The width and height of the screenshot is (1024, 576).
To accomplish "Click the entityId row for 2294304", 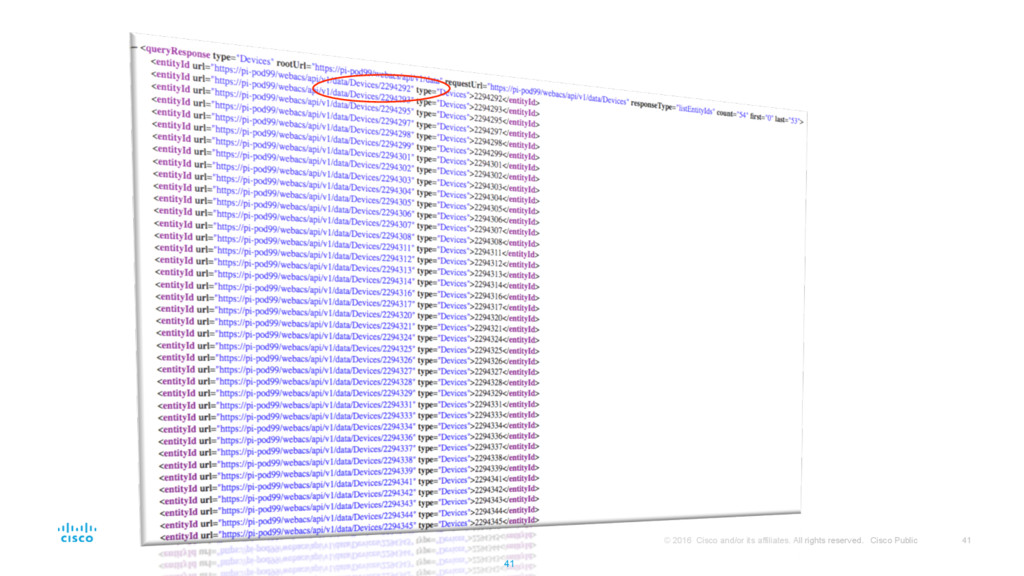I will point(347,187).
